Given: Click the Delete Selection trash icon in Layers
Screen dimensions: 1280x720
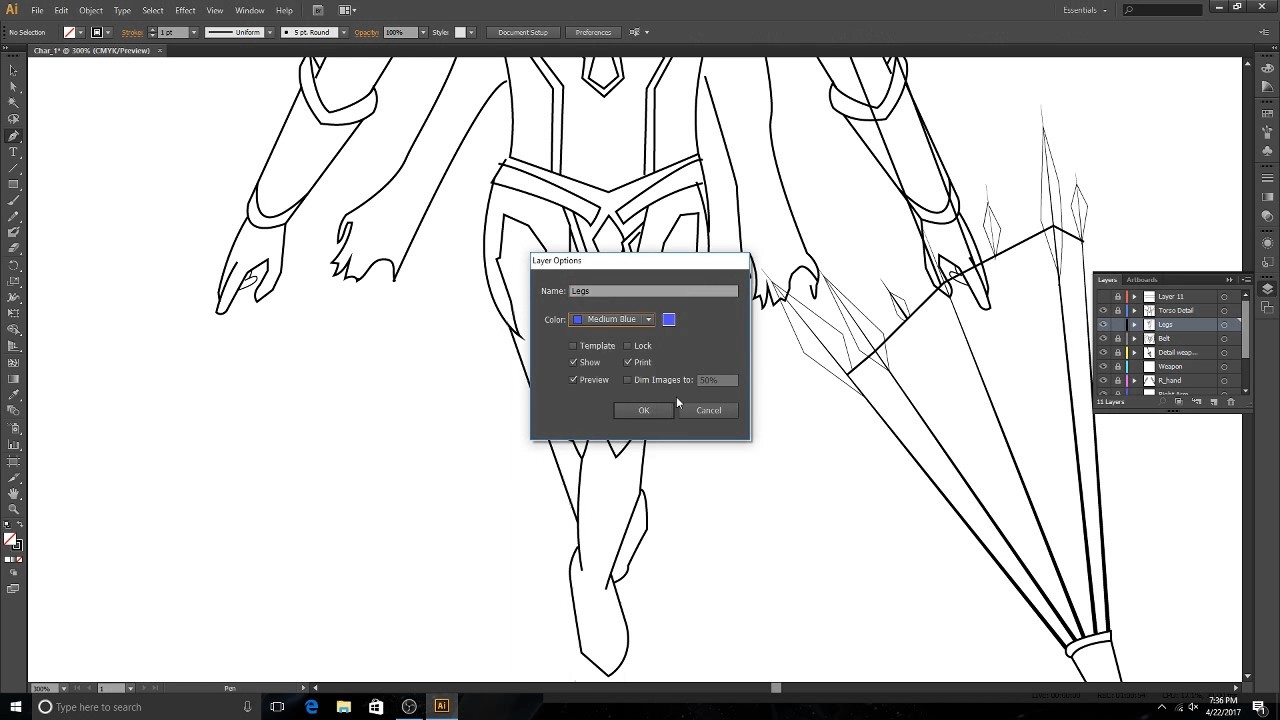Looking at the screenshot, I should pos(1231,402).
